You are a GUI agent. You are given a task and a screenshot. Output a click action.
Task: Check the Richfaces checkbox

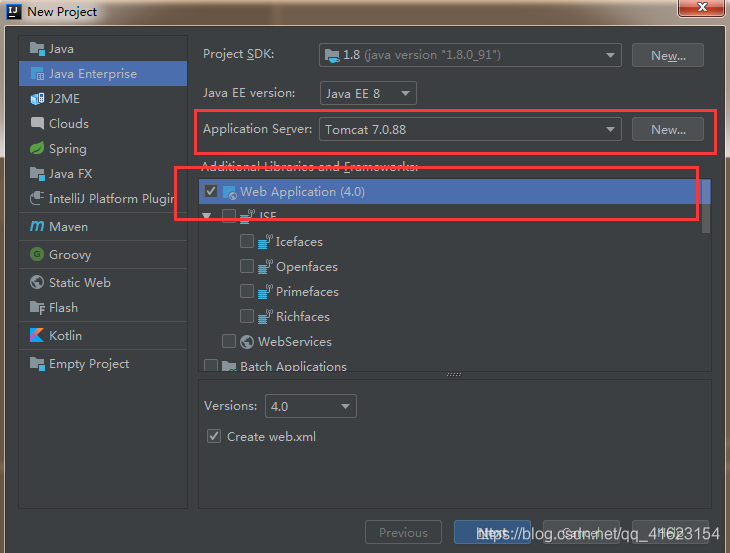coord(247,316)
